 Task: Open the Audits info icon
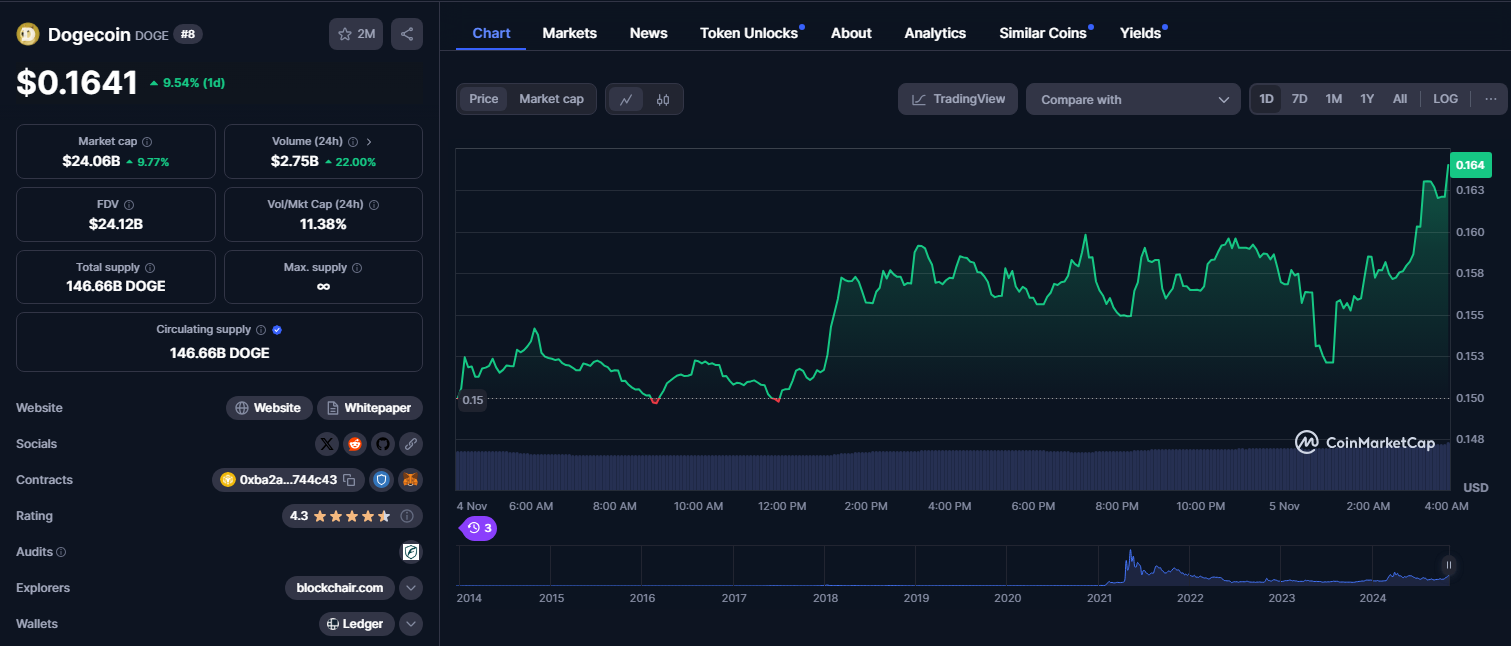tap(61, 552)
